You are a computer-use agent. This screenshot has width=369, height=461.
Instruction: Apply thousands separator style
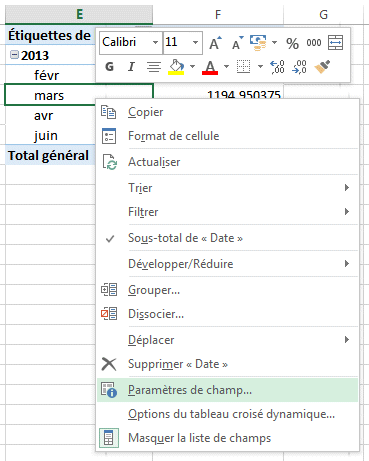(314, 43)
